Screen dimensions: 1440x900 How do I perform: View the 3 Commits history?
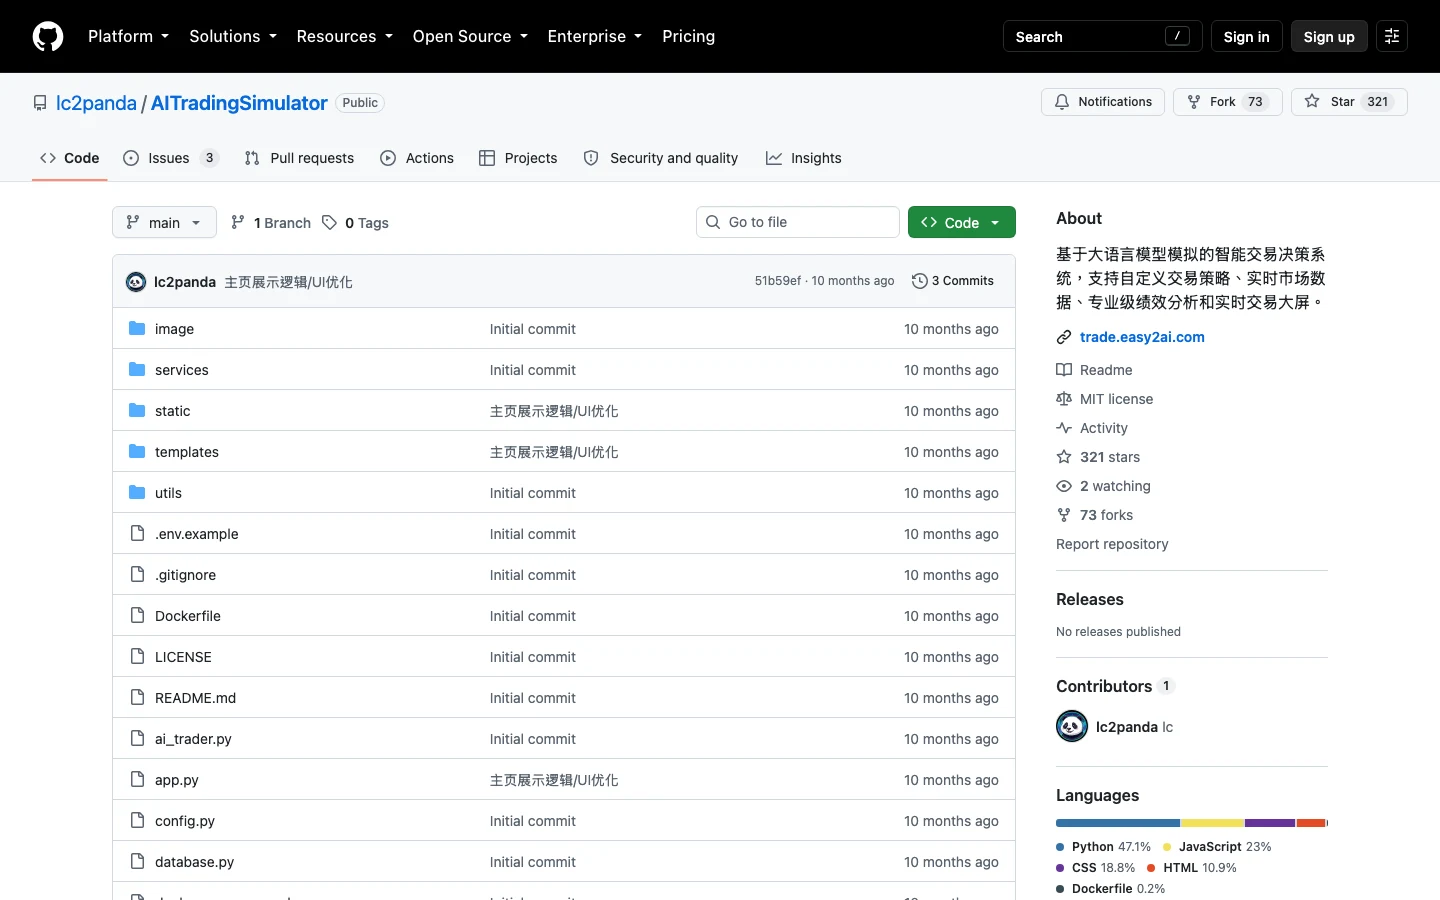(953, 281)
